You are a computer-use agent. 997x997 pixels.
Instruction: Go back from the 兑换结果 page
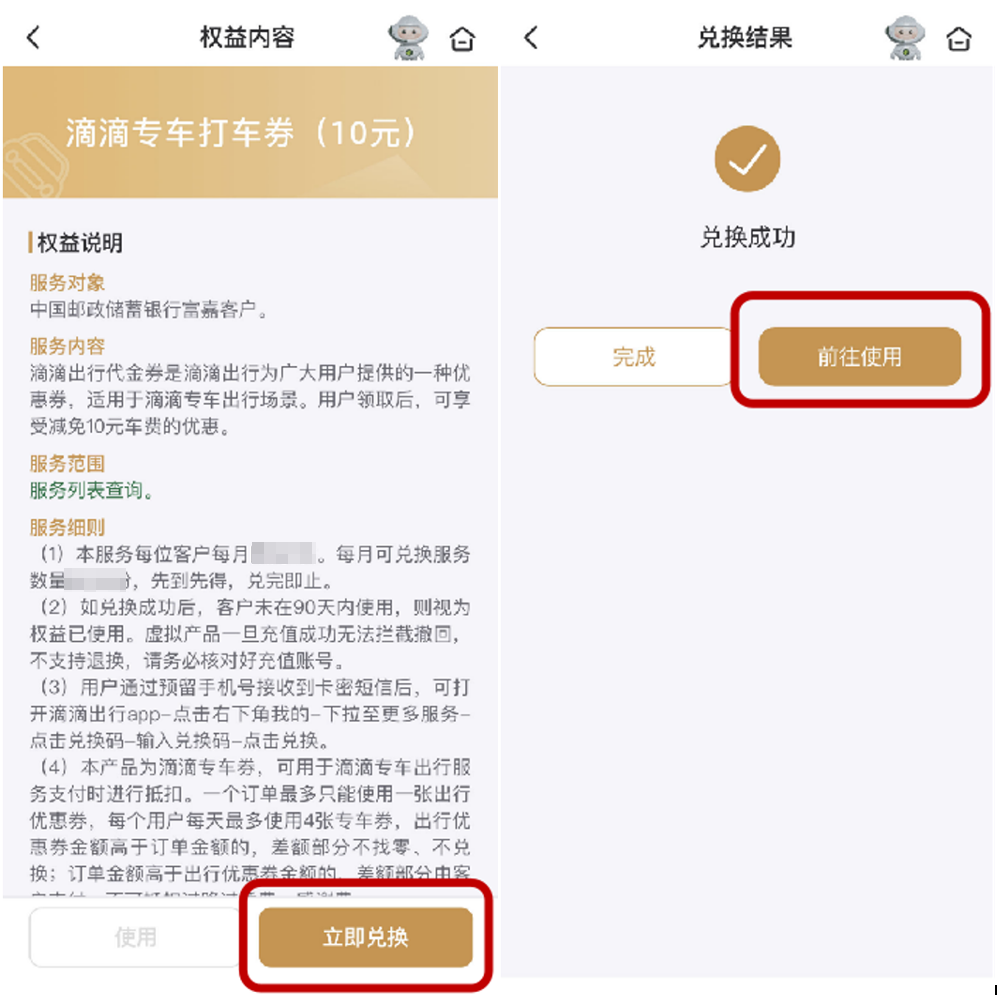coord(532,38)
